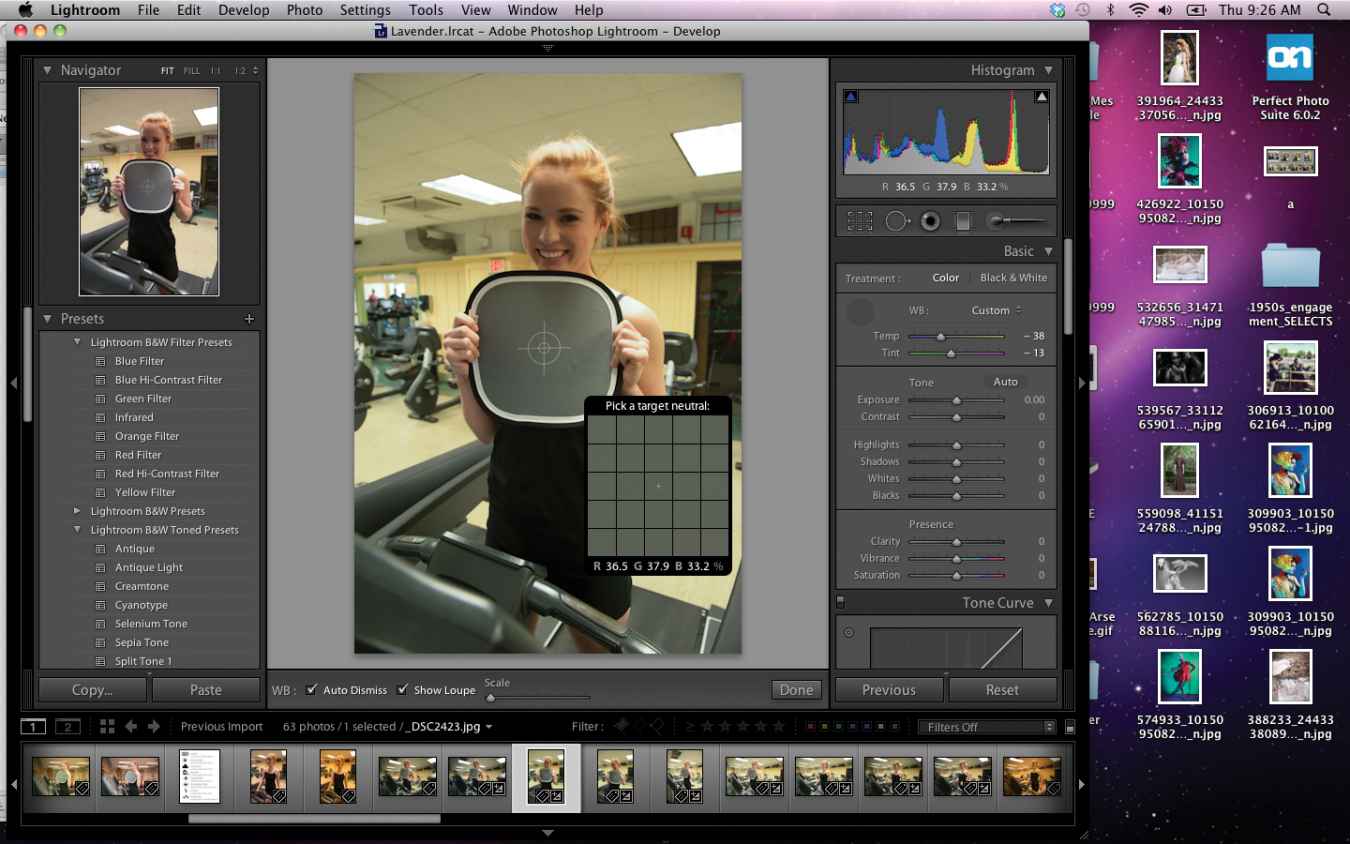Screen dimensions: 1350x844
Task: Add a new preset with plus icon
Action: click(x=249, y=319)
